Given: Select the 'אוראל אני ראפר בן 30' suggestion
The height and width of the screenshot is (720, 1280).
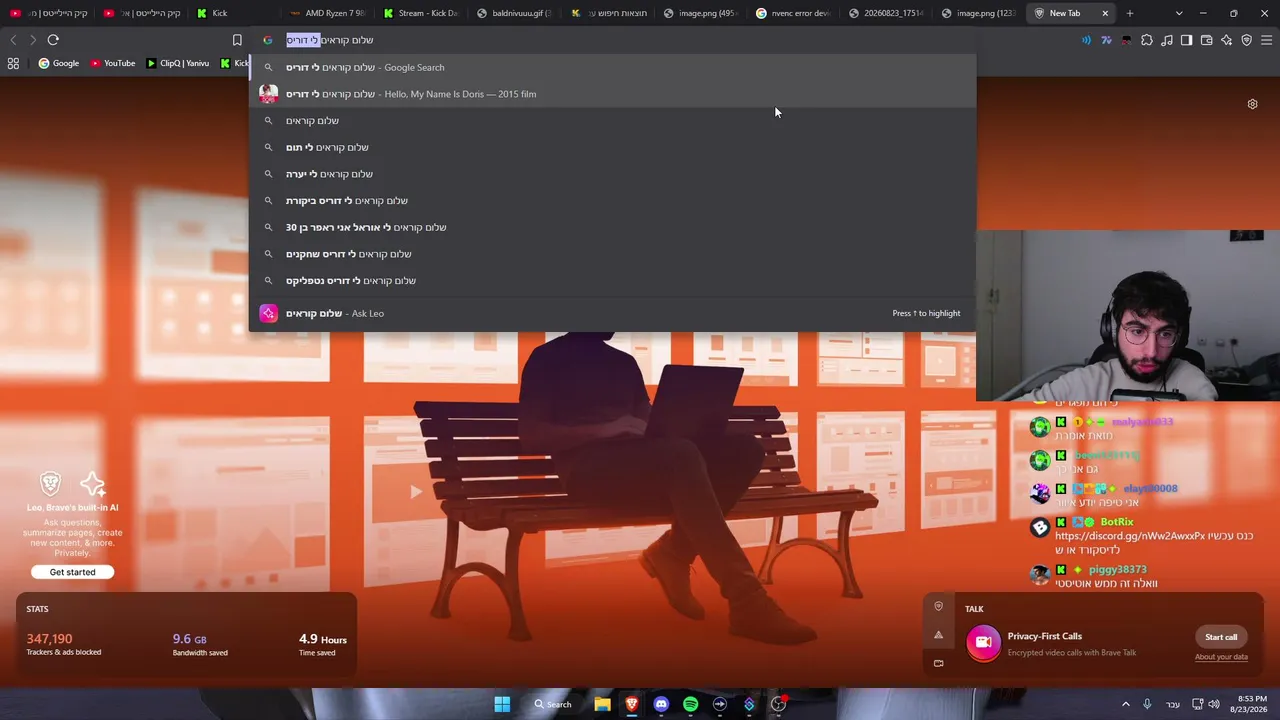Looking at the screenshot, I should click(612, 227).
